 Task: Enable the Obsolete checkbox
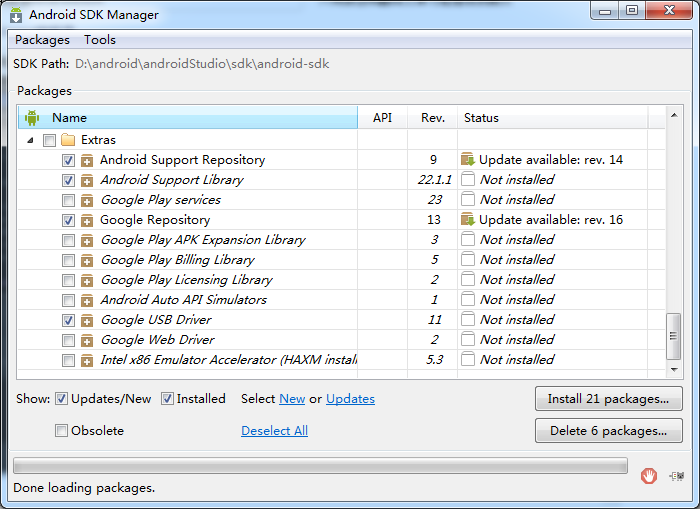point(61,430)
